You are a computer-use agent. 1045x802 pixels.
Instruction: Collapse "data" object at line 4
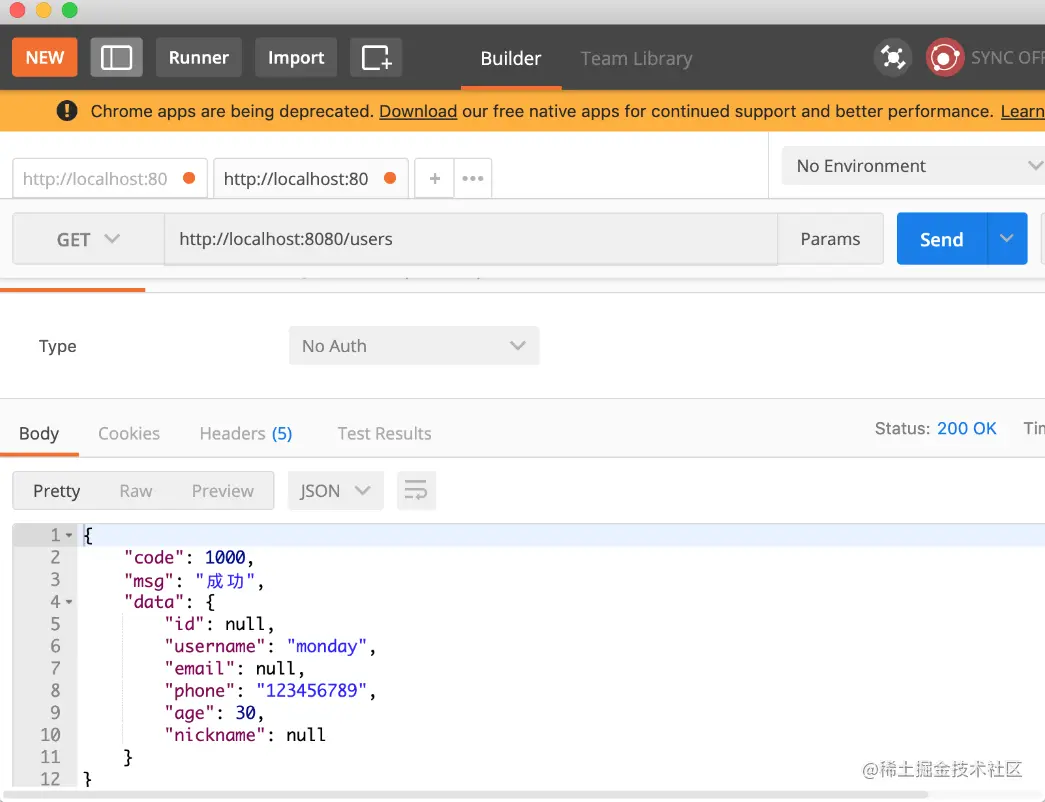(69, 602)
